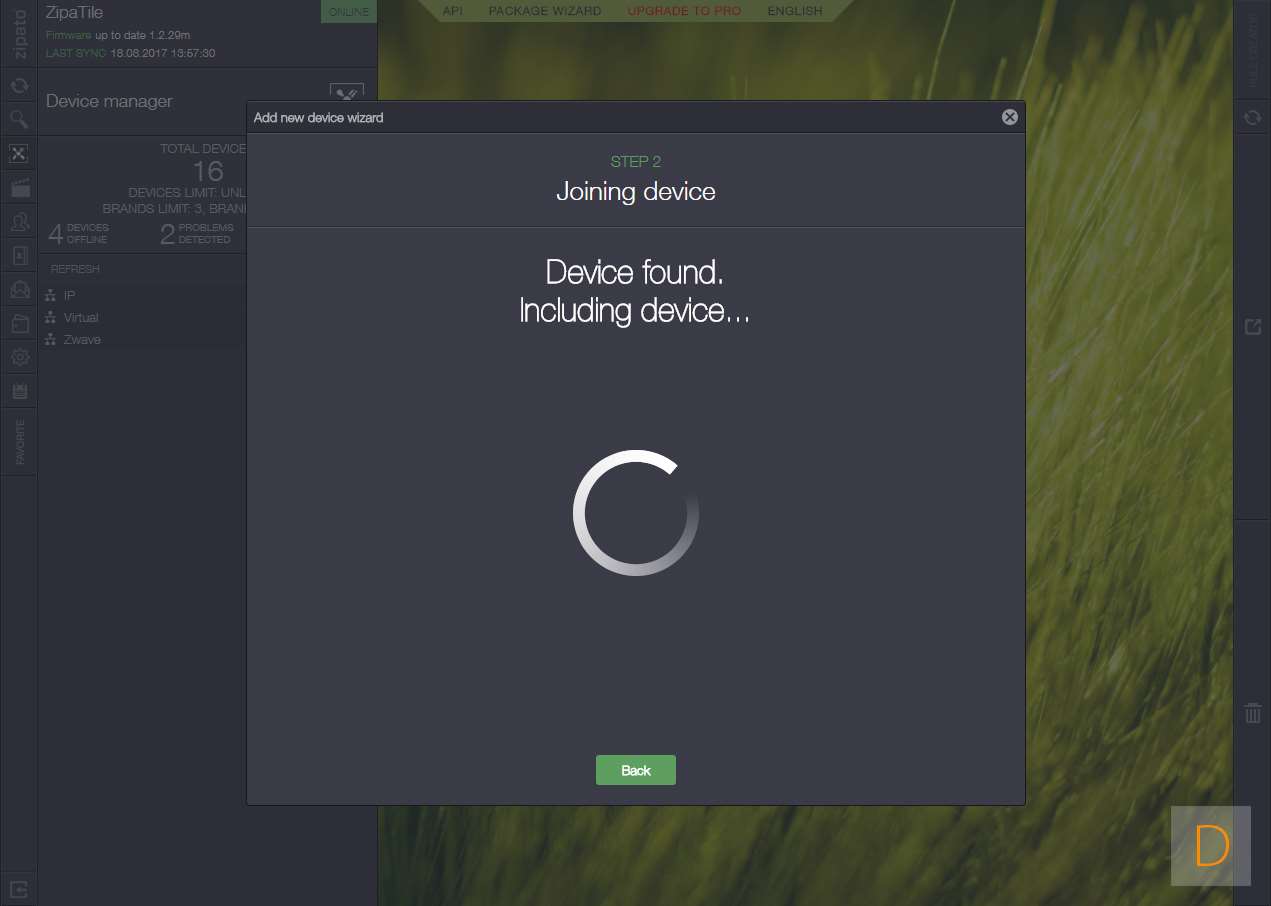
Task: Expand the Zwave network tree item
Action: coord(82,339)
